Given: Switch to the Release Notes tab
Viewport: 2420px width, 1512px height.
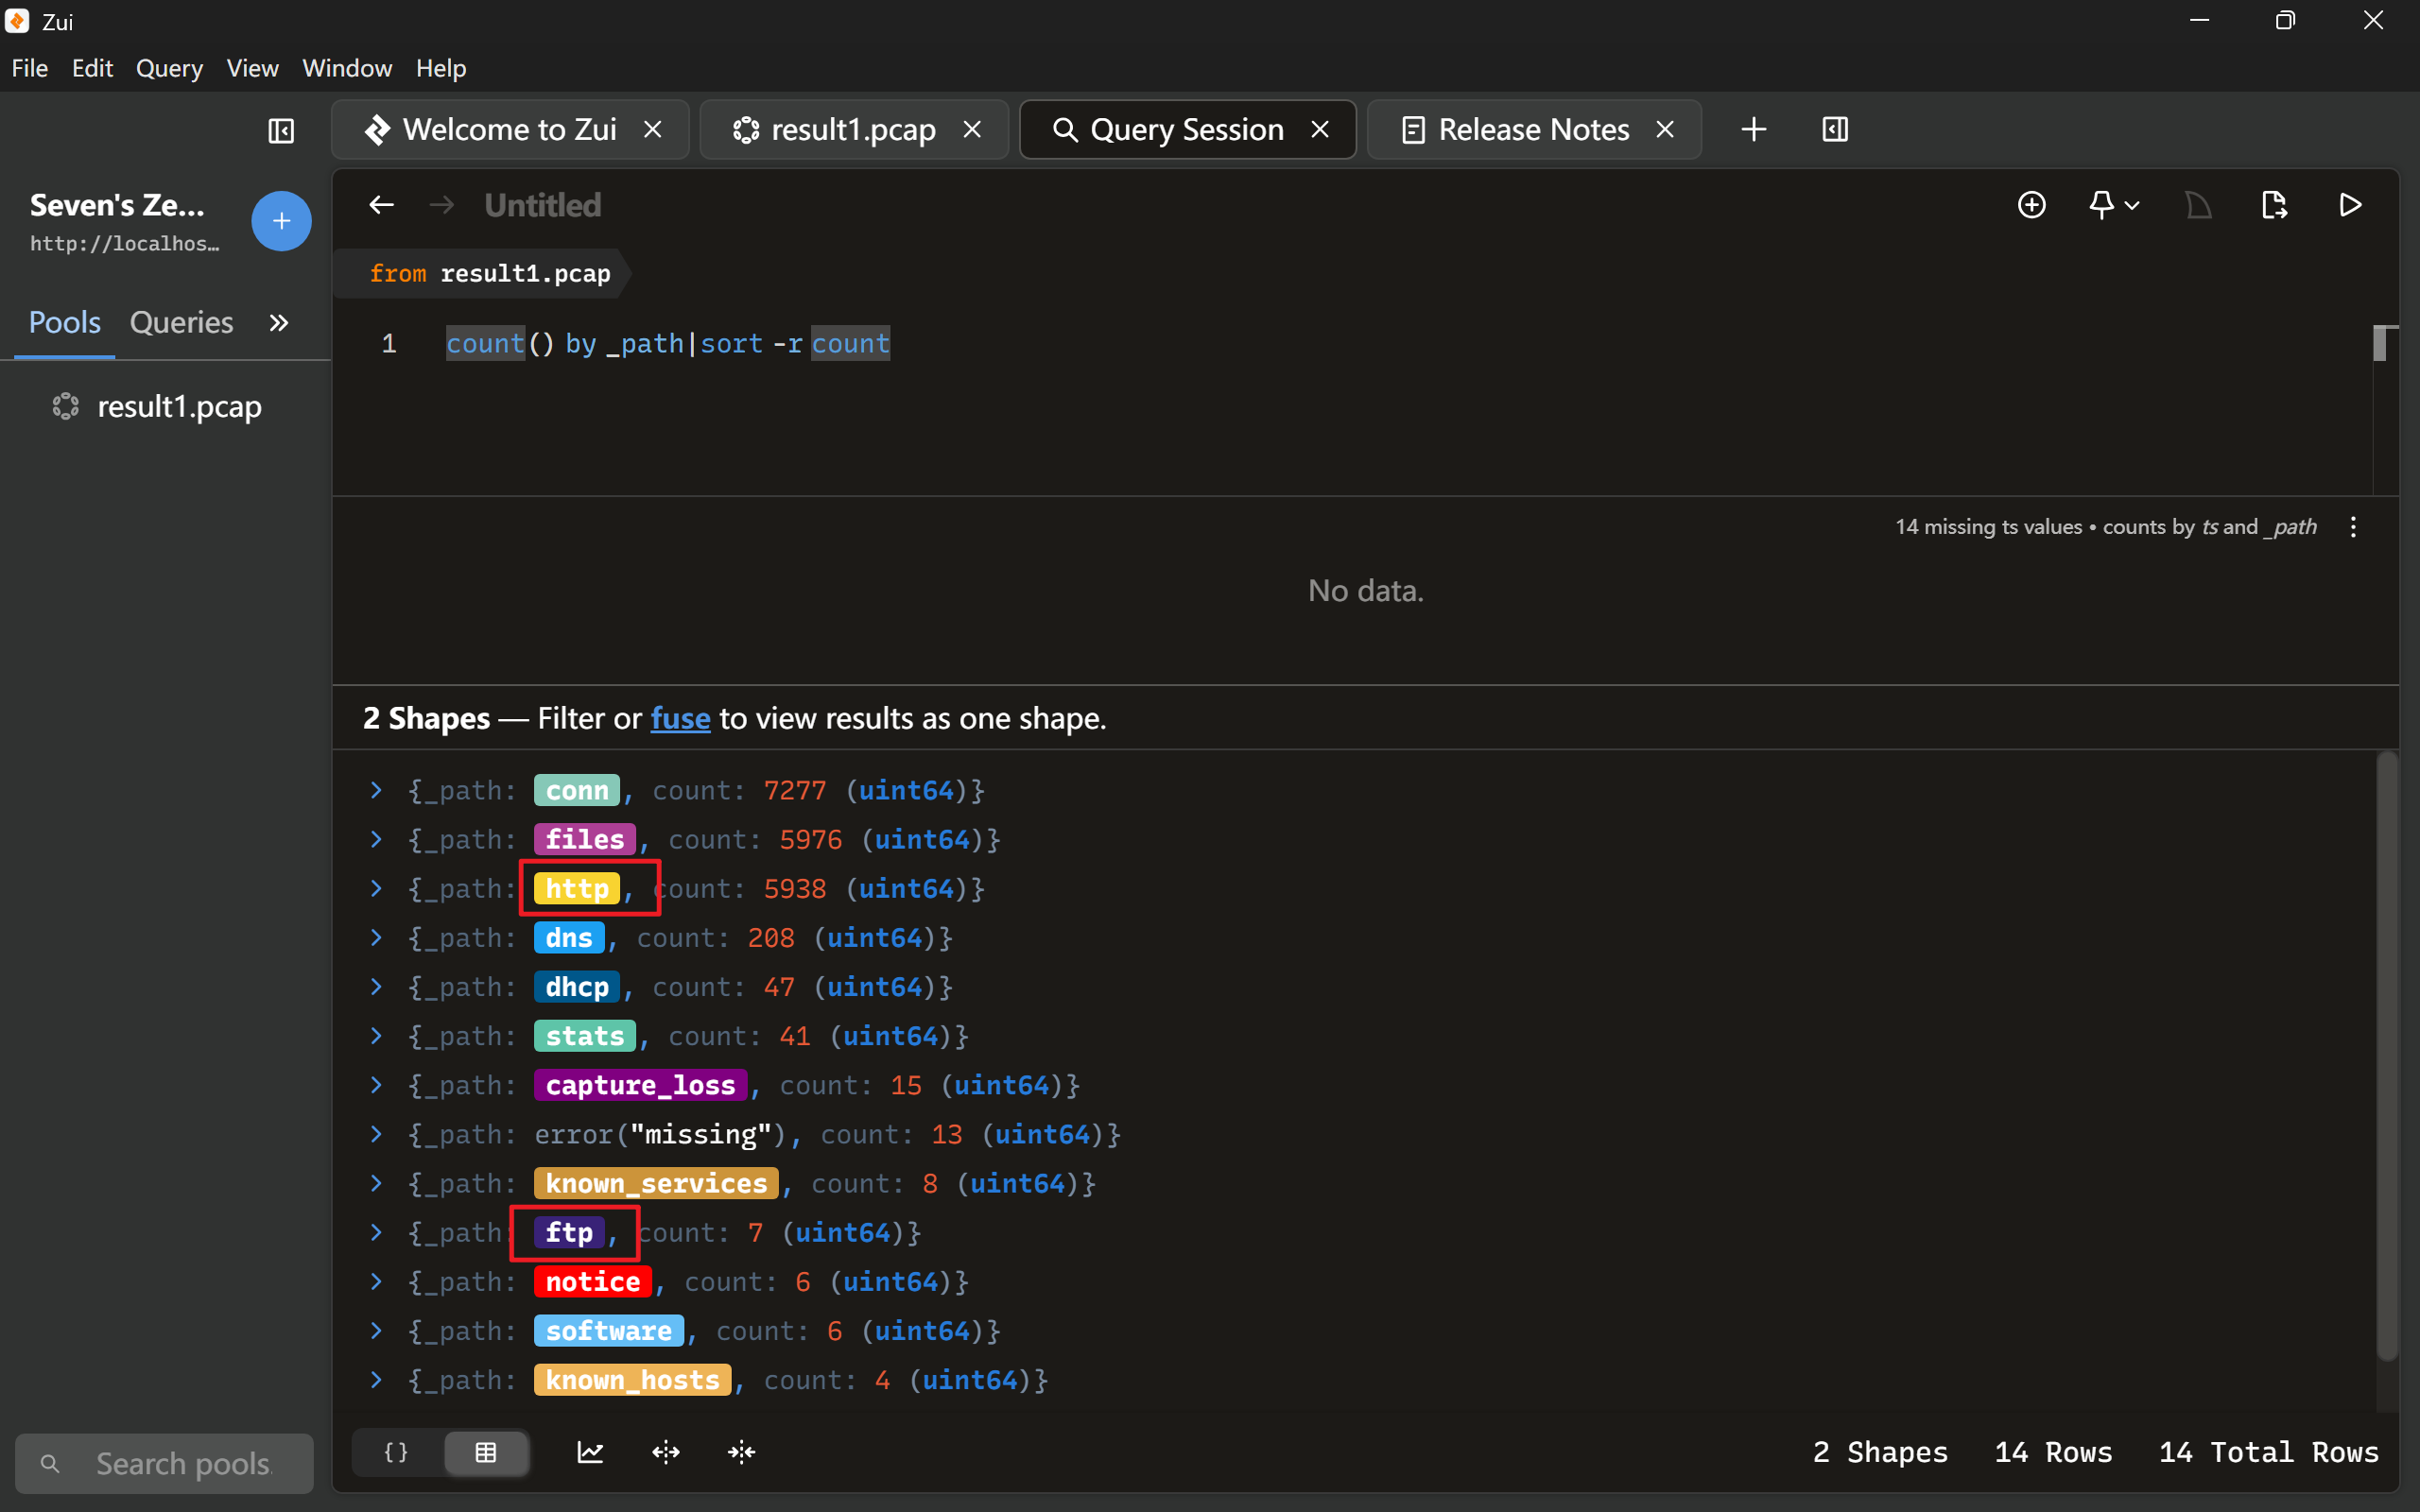Looking at the screenshot, I should [x=1532, y=129].
